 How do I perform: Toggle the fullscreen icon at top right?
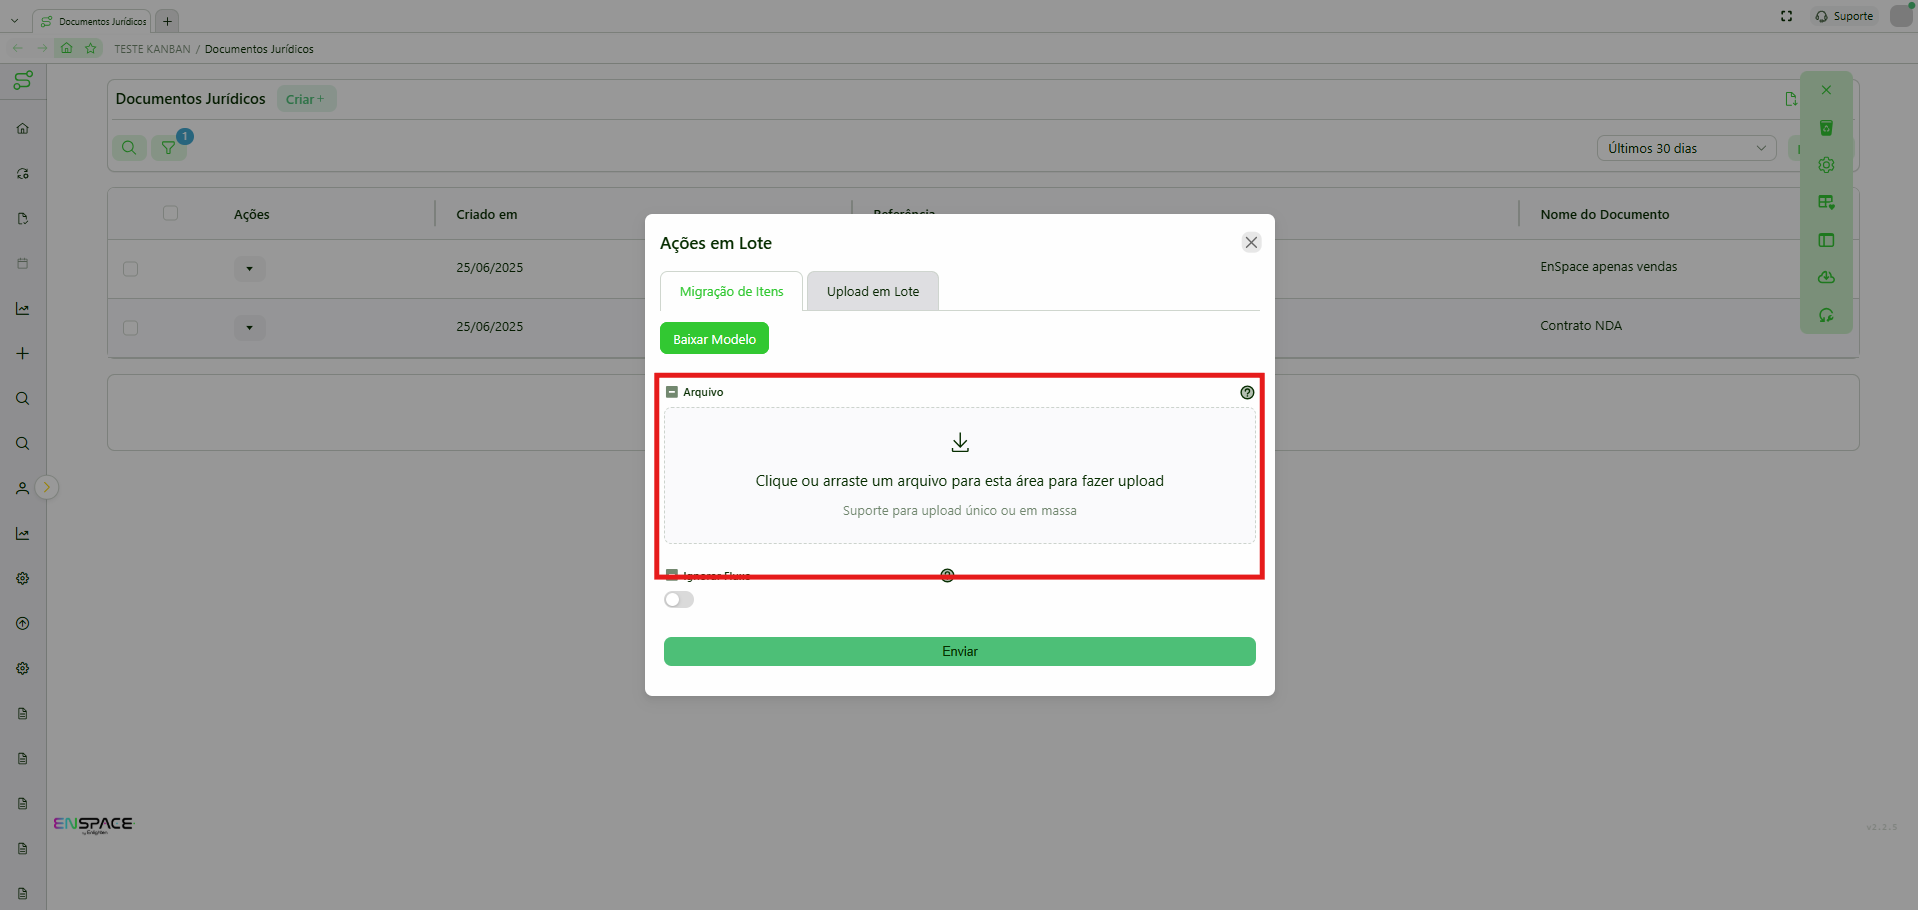coord(1787,16)
